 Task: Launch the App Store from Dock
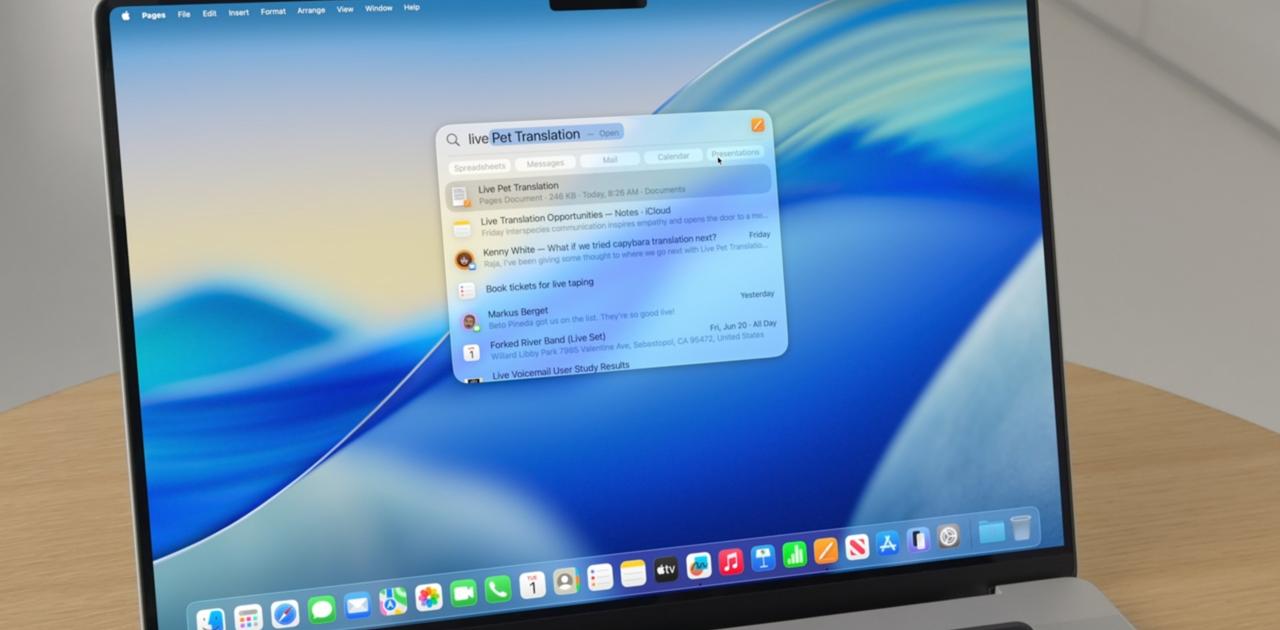[x=888, y=543]
